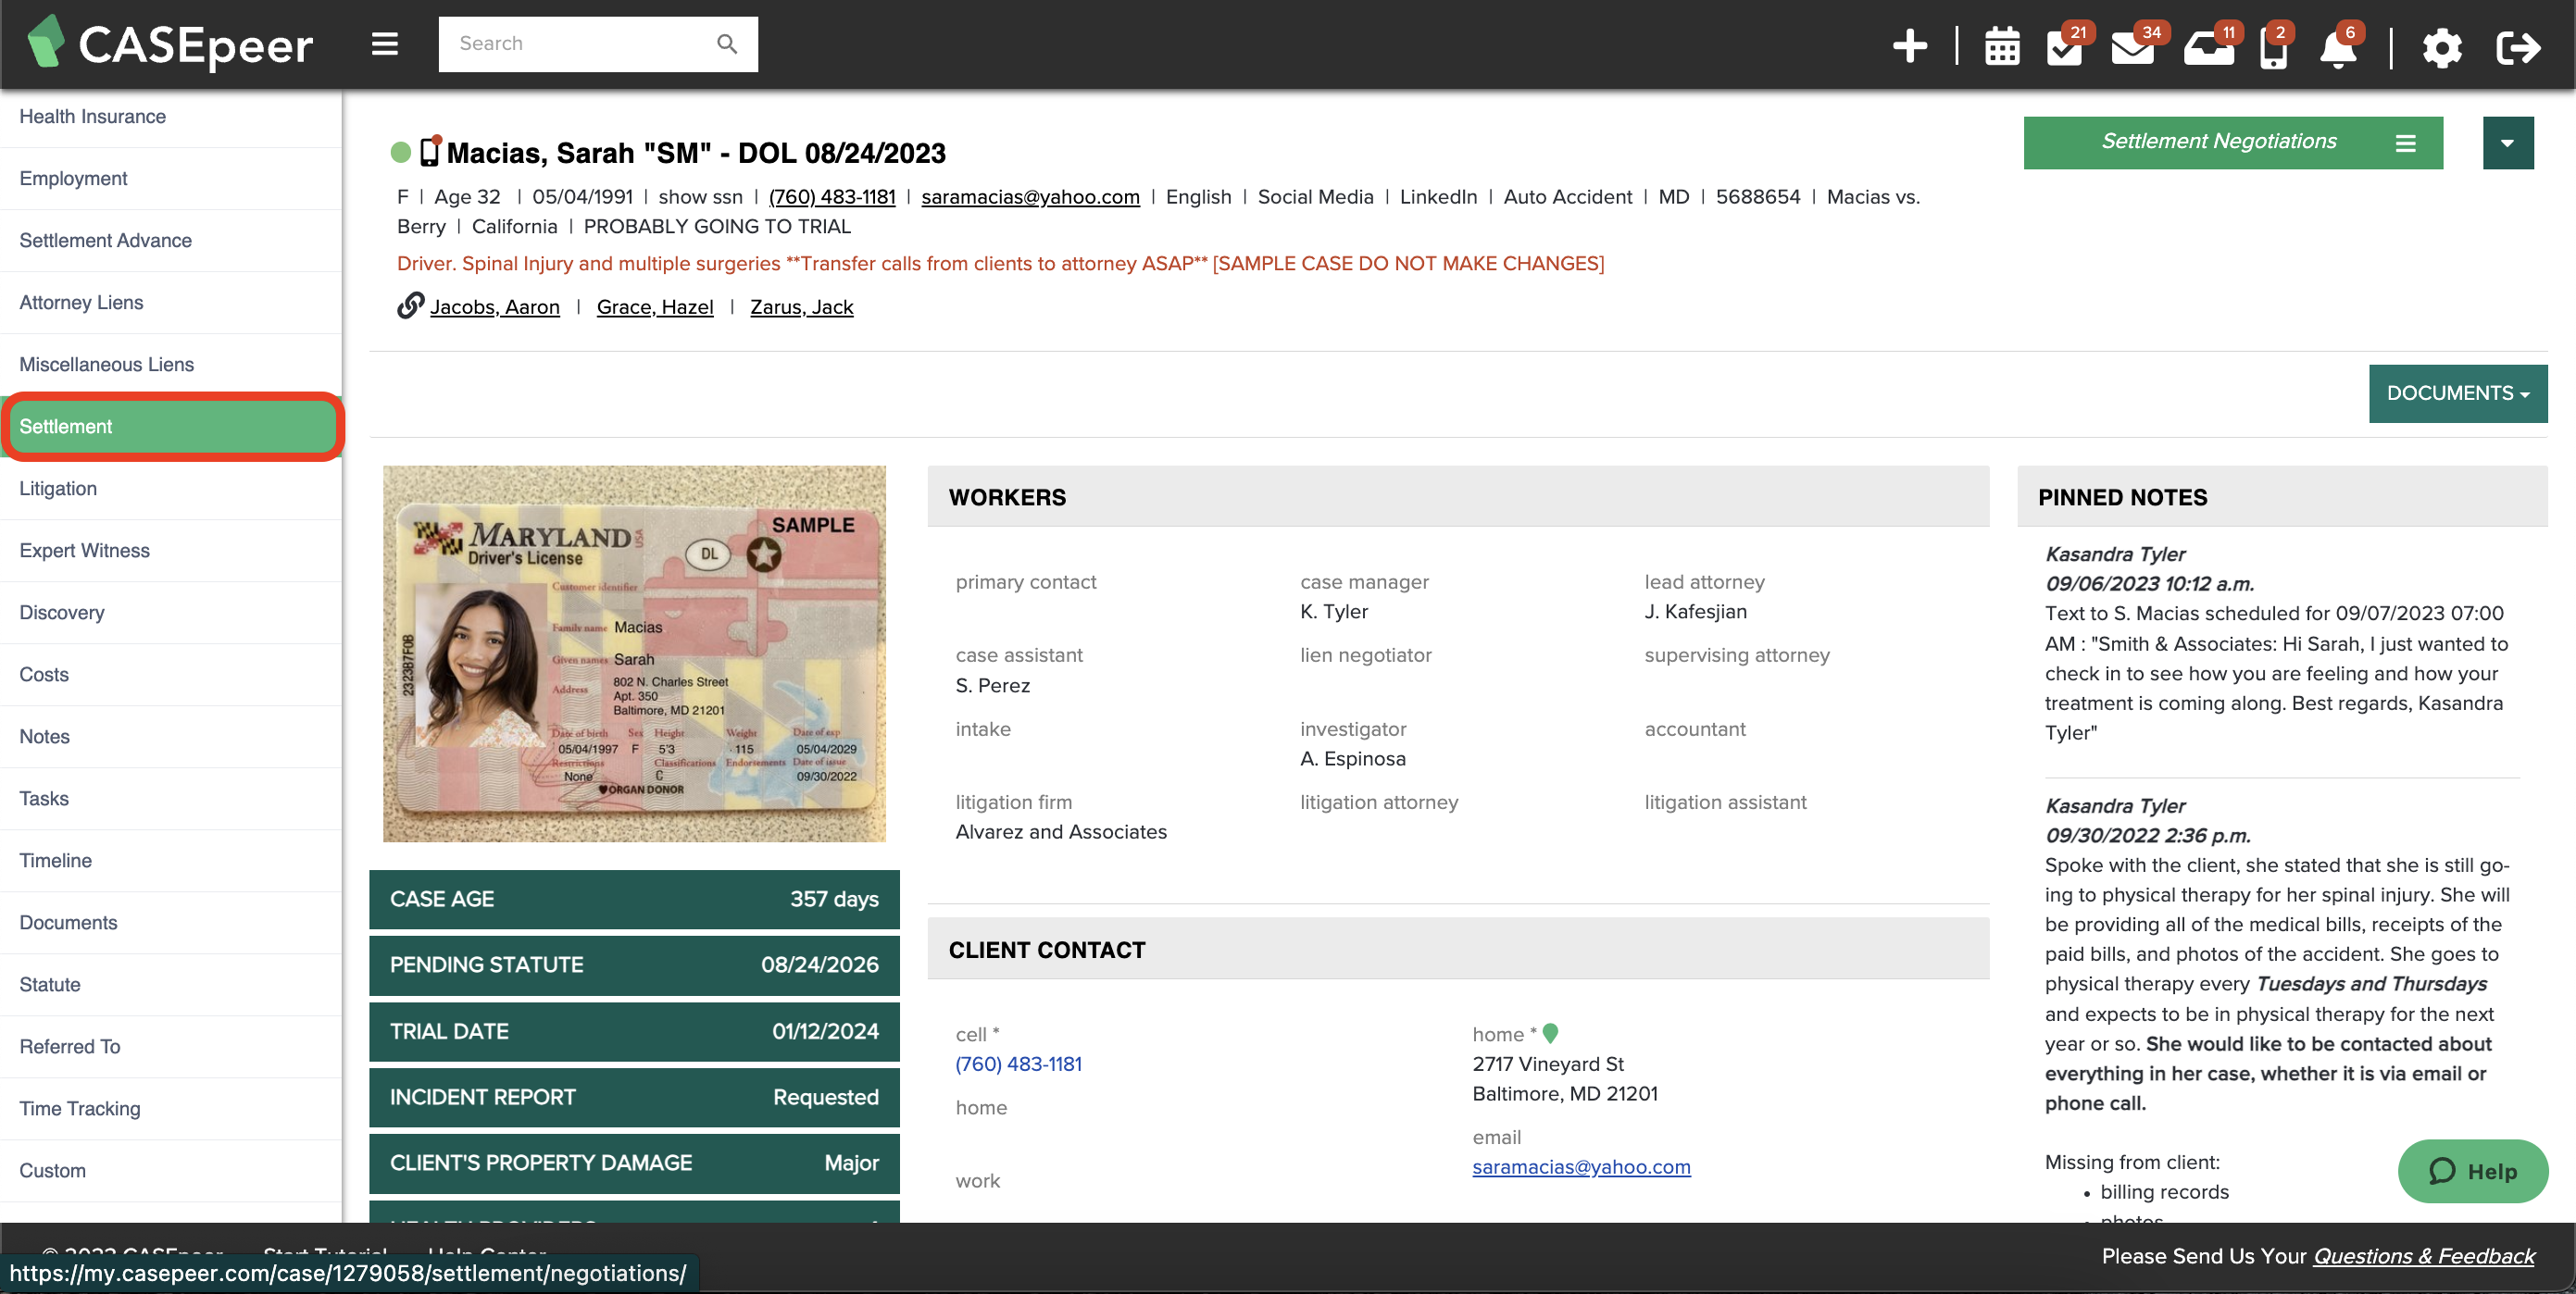Select the Settlement sidebar item
This screenshot has width=2576, height=1294.
tap(171, 426)
